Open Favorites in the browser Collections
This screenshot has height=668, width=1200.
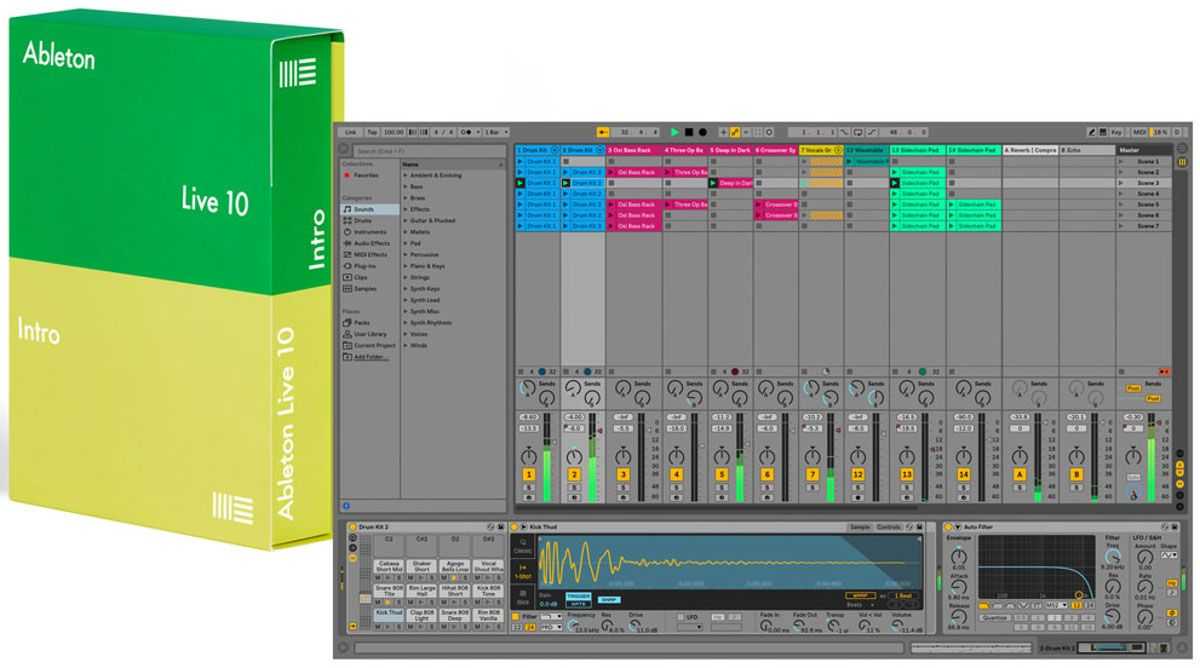365,175
